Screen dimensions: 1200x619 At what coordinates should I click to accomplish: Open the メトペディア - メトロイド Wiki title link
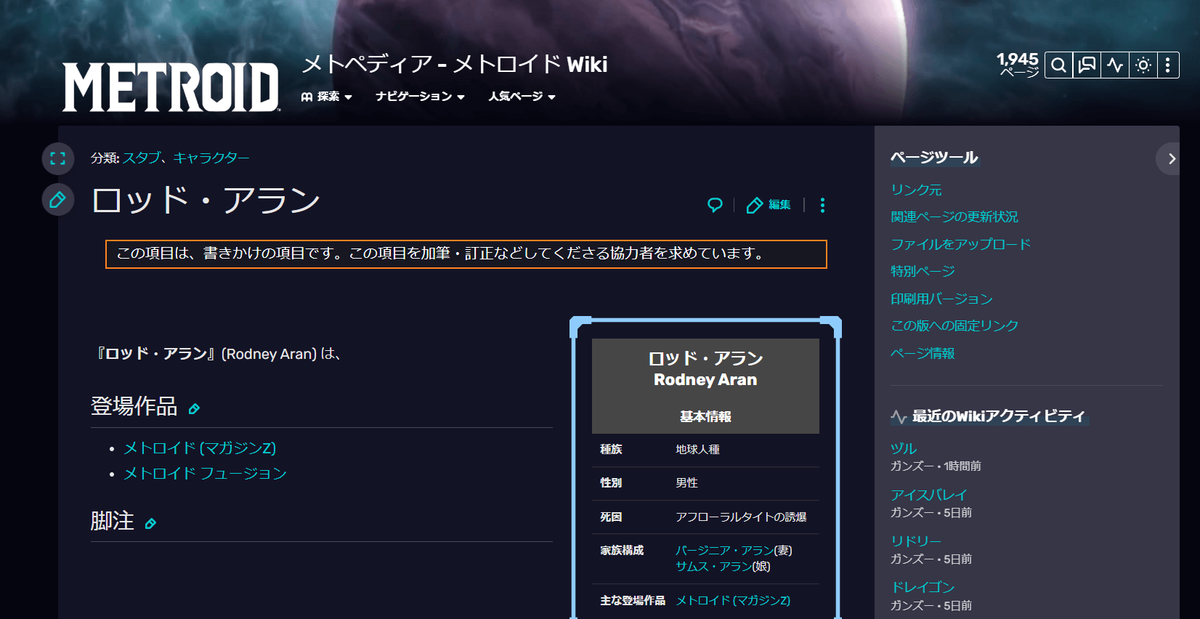(455, 65)
